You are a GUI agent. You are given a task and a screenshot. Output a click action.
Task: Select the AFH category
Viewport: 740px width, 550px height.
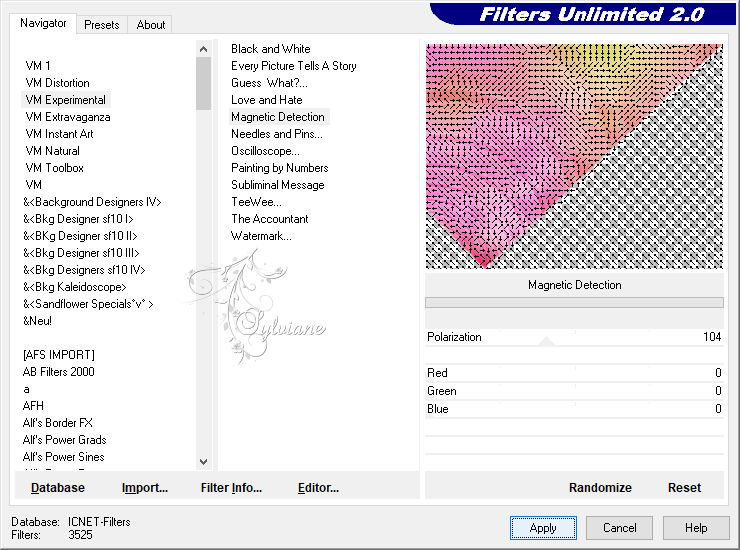(x=33, y=406)
